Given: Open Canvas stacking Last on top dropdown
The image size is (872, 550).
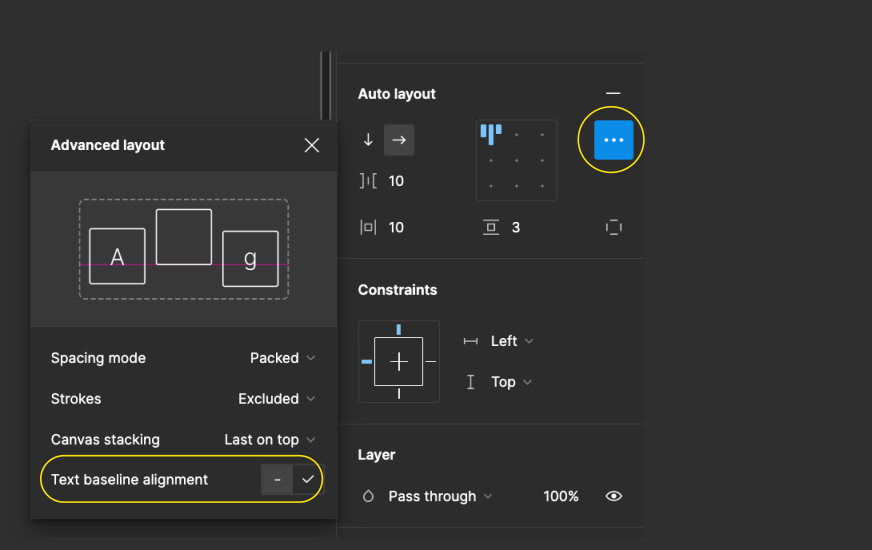Looking at the screenshot, I should (x=270, y=440).
